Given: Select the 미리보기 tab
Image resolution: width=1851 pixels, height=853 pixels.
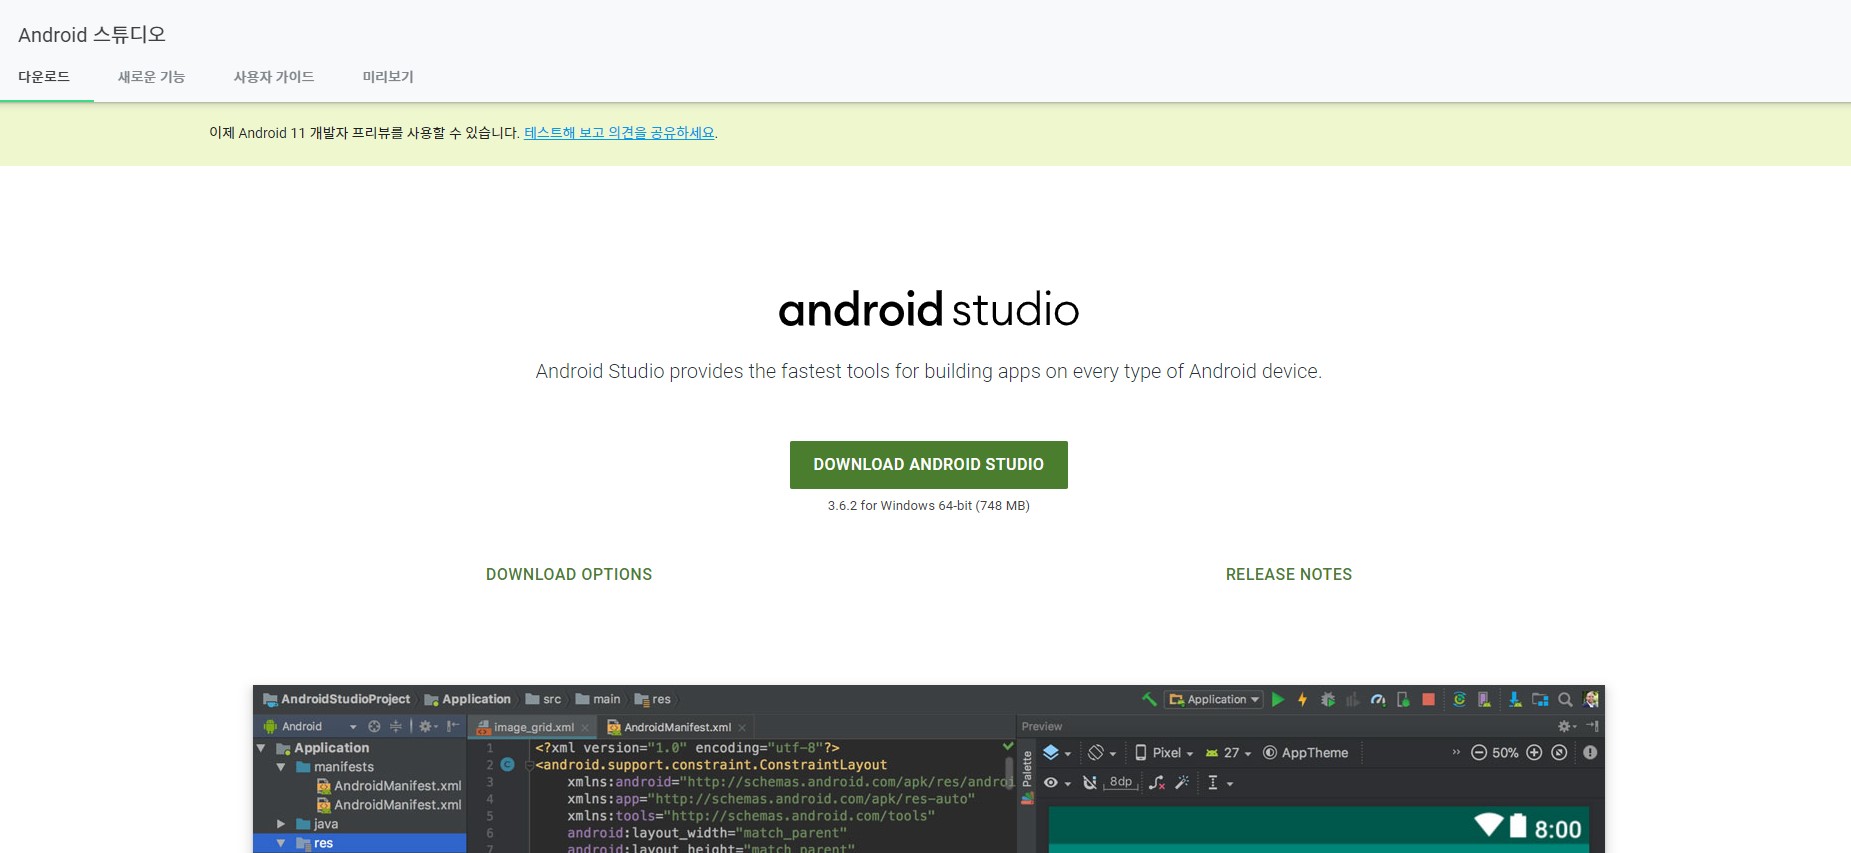Looking at the screenshot, I should (388, 77).
